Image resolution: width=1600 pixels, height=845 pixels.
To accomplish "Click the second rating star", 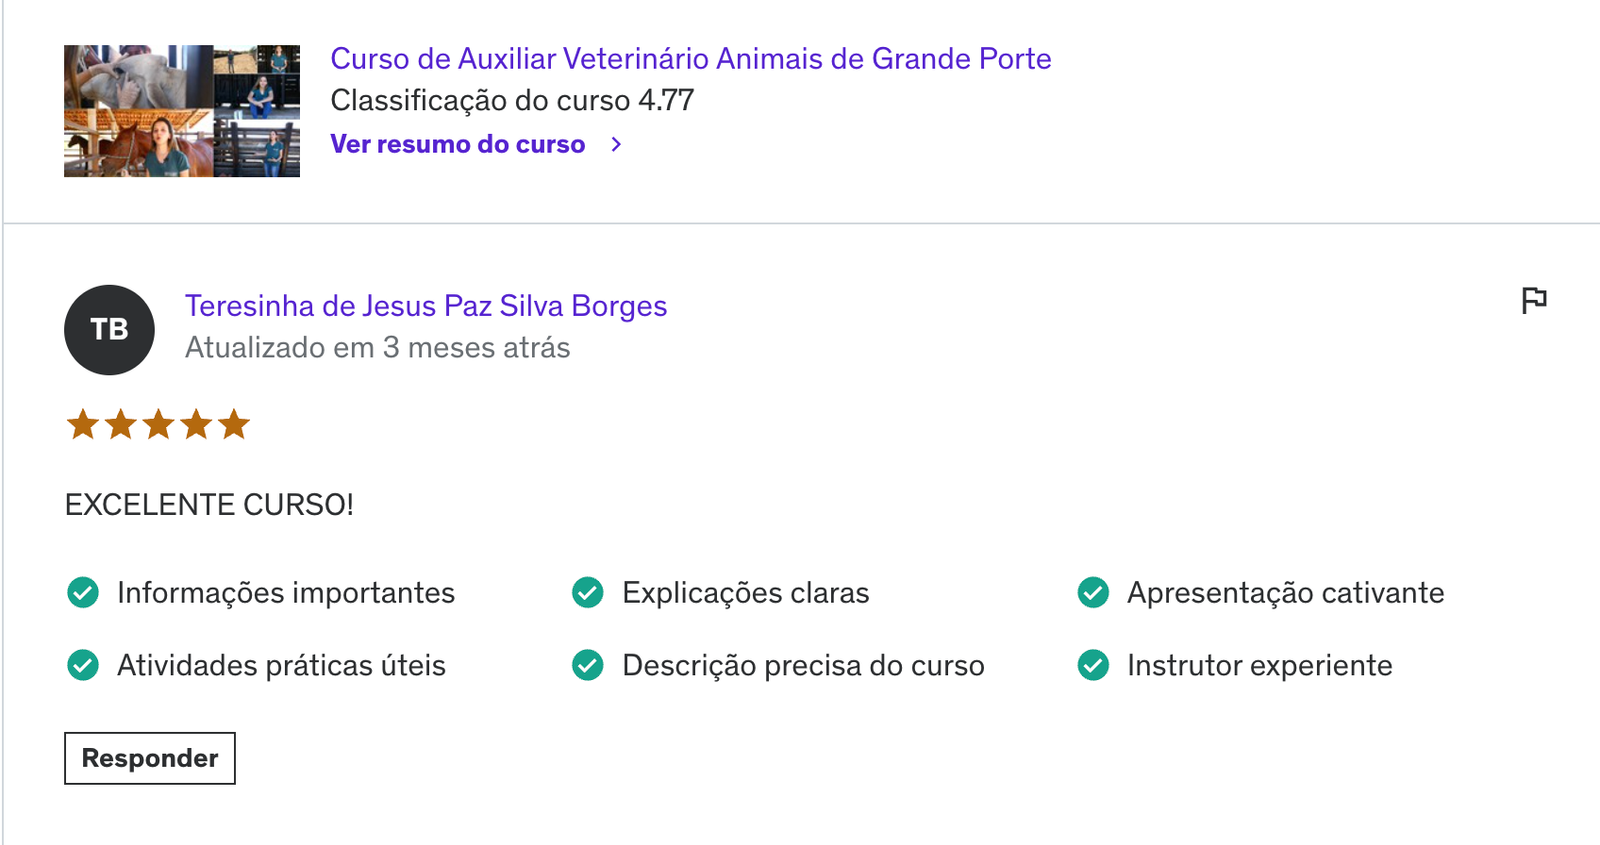I will pyautogui.click(x=121, y=425).
